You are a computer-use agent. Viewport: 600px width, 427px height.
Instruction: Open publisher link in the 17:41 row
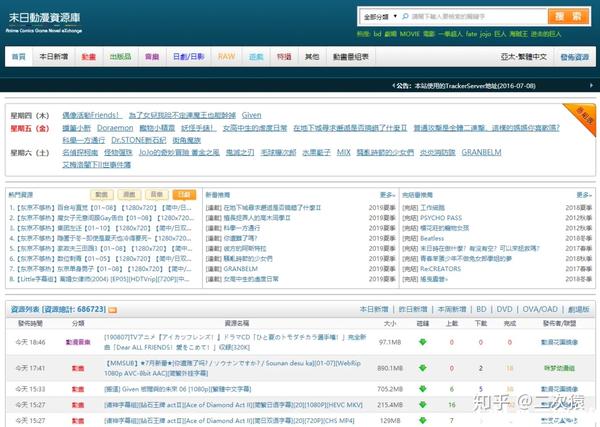pos(559,368)
